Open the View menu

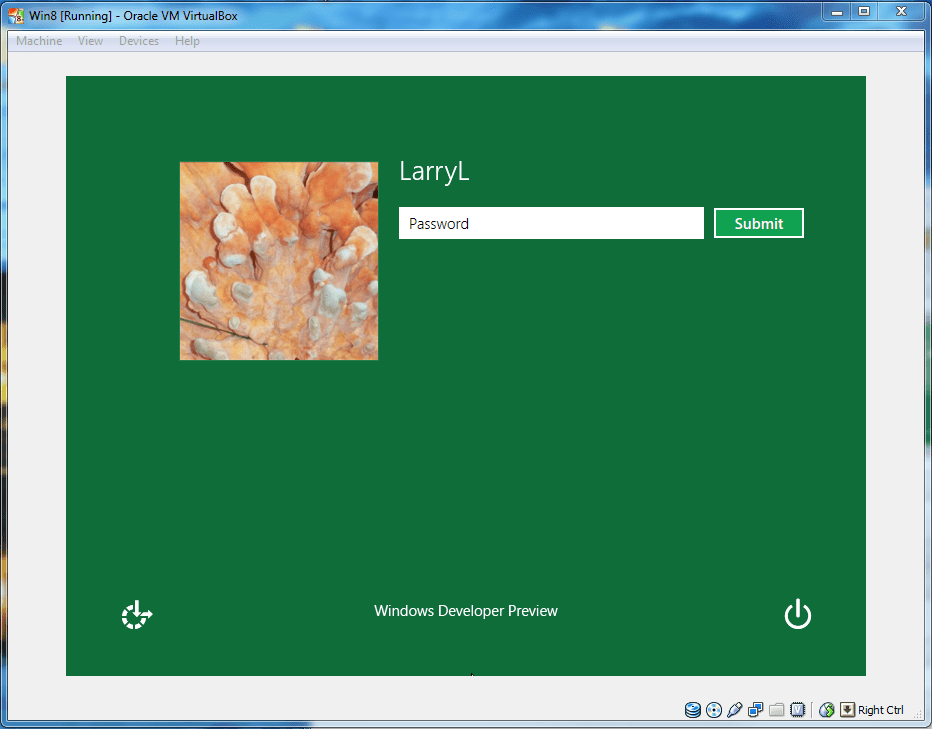point(90,40)
